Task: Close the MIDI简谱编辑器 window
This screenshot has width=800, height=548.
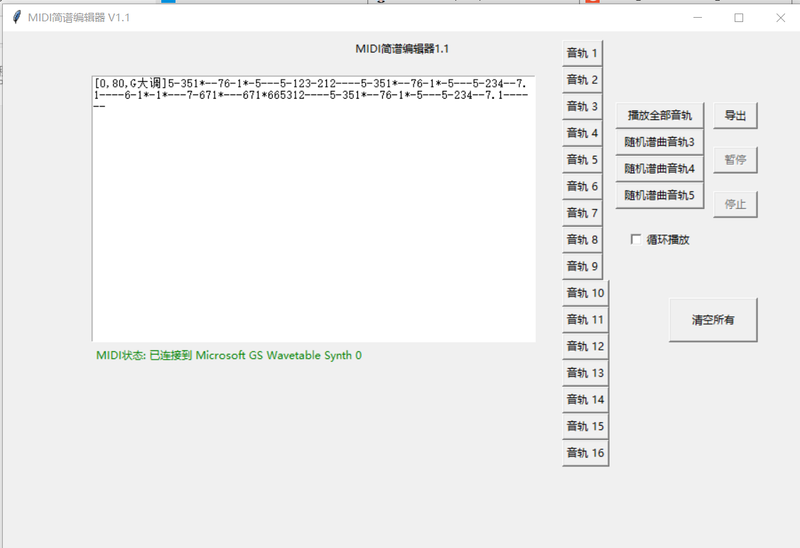Action: (x=780, y=18)
